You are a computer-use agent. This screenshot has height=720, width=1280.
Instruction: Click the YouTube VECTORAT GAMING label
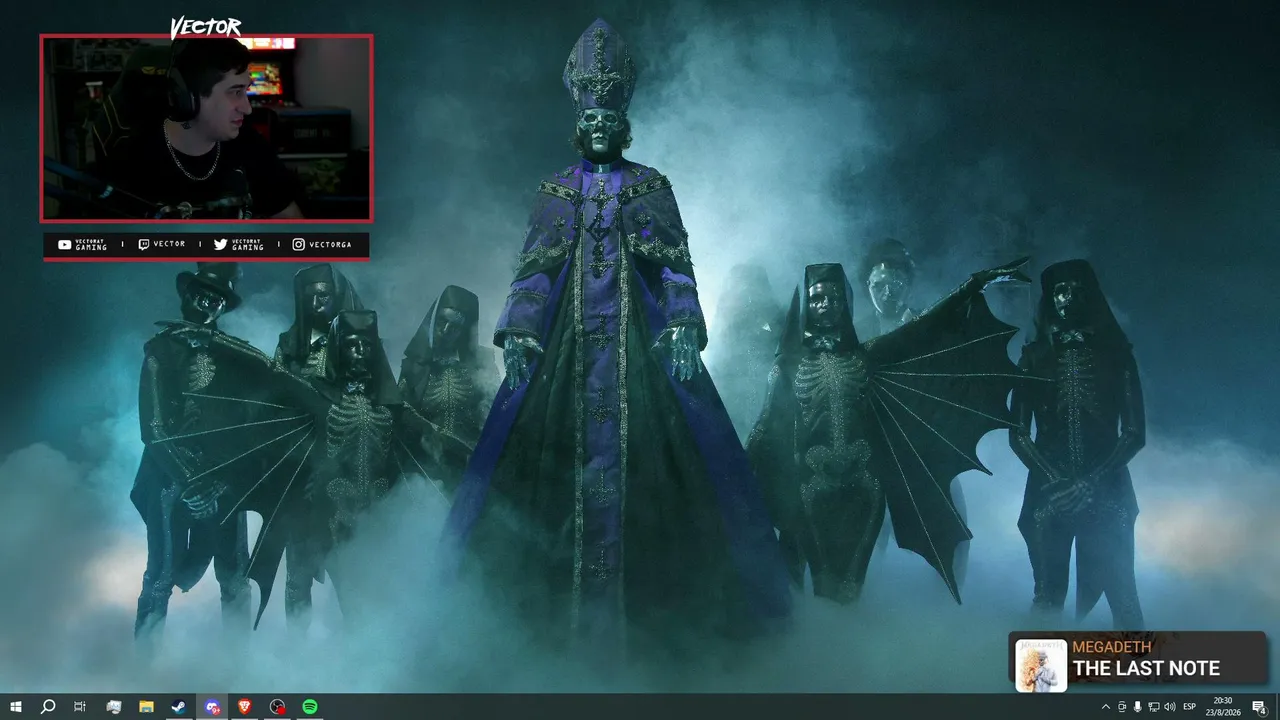(82, 244)
